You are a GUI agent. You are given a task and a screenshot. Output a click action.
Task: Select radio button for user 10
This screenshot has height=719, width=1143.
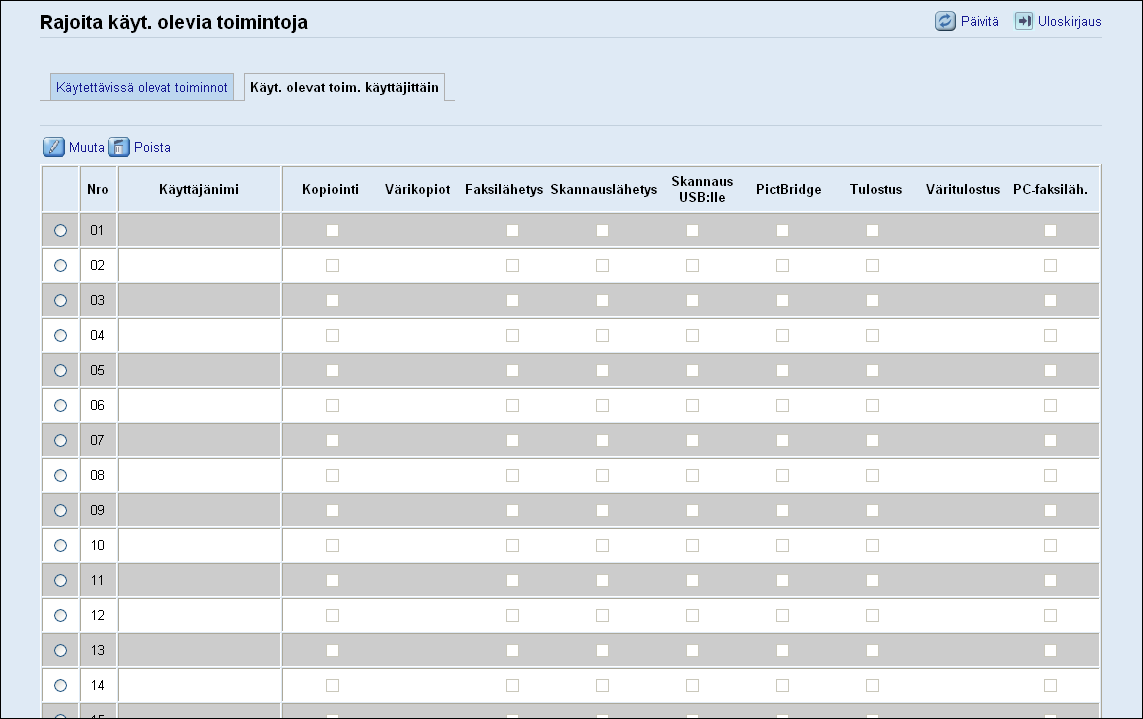pos(61,545)
